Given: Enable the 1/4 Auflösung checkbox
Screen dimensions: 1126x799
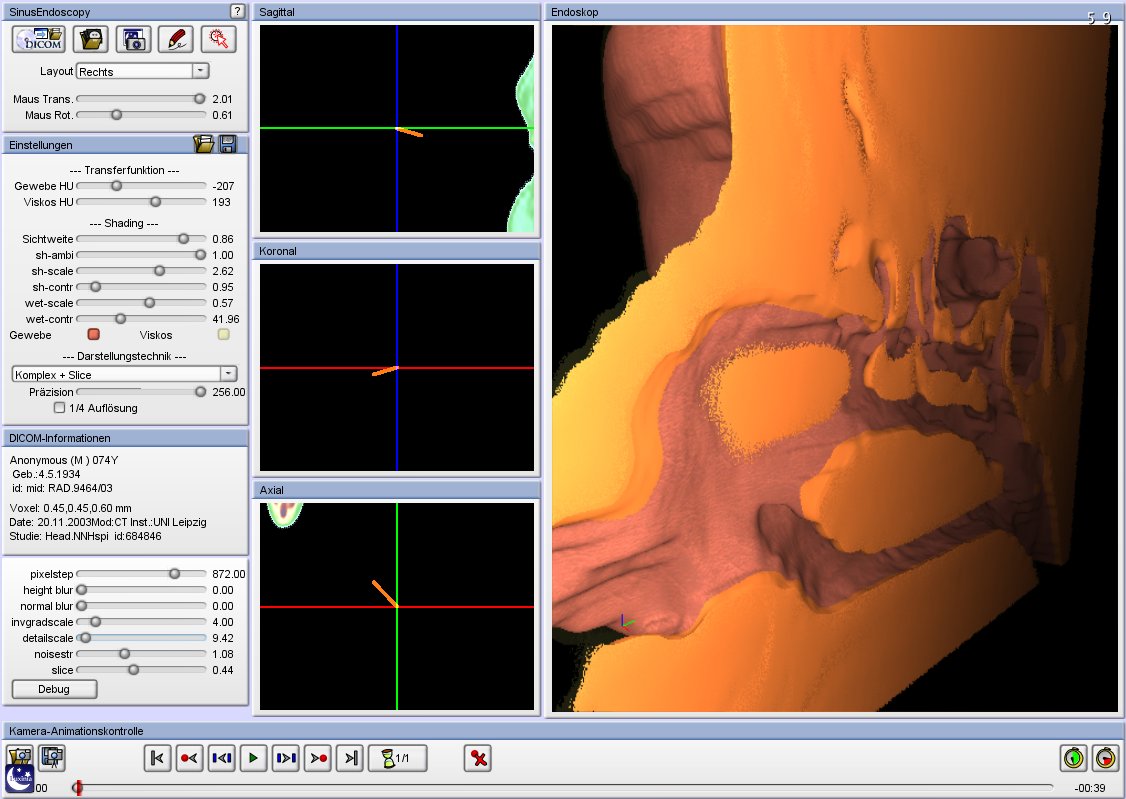Looking at the screenshot, I should pyautogui.click(x=60, y=408).
